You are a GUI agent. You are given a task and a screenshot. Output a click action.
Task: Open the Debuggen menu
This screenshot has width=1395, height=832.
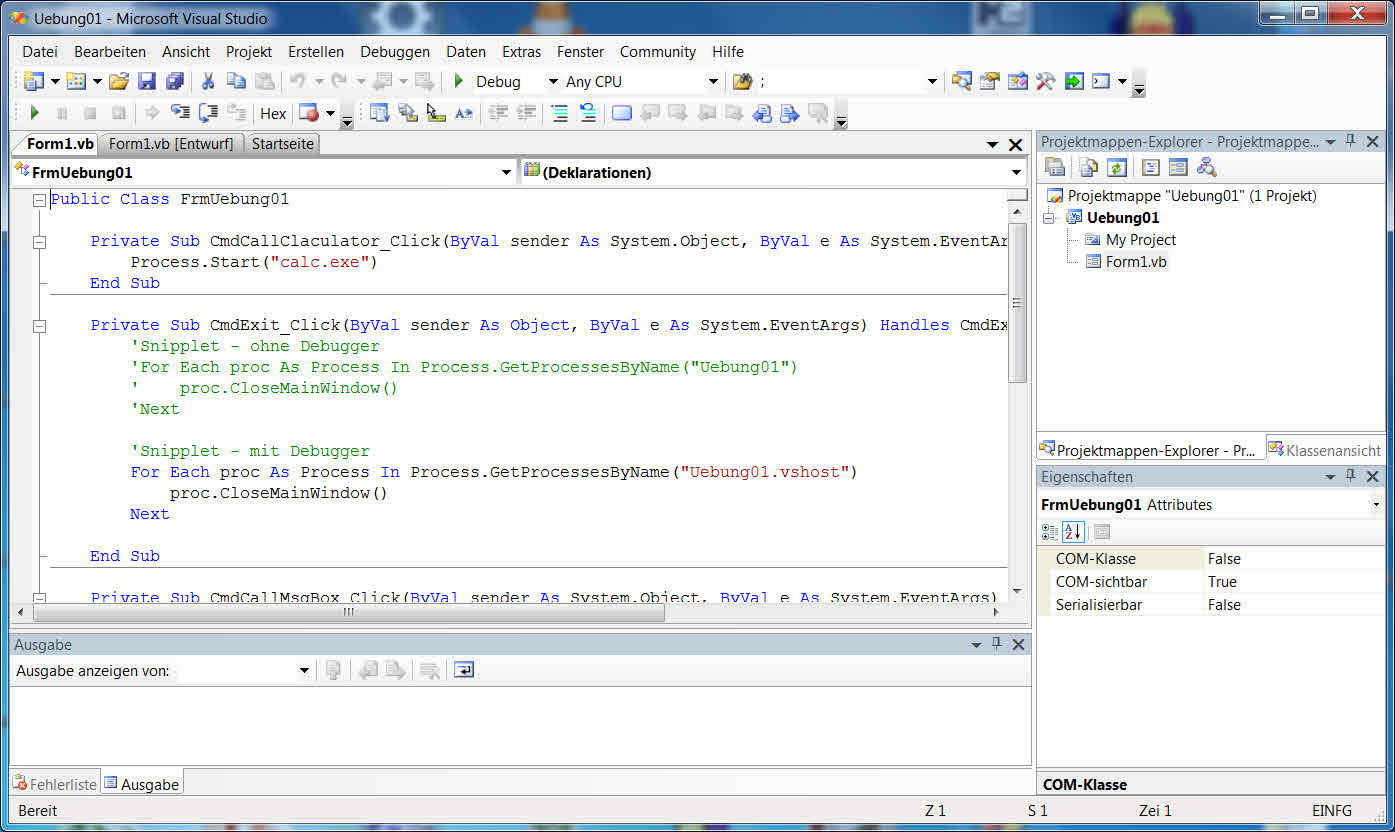click(395, 51)
